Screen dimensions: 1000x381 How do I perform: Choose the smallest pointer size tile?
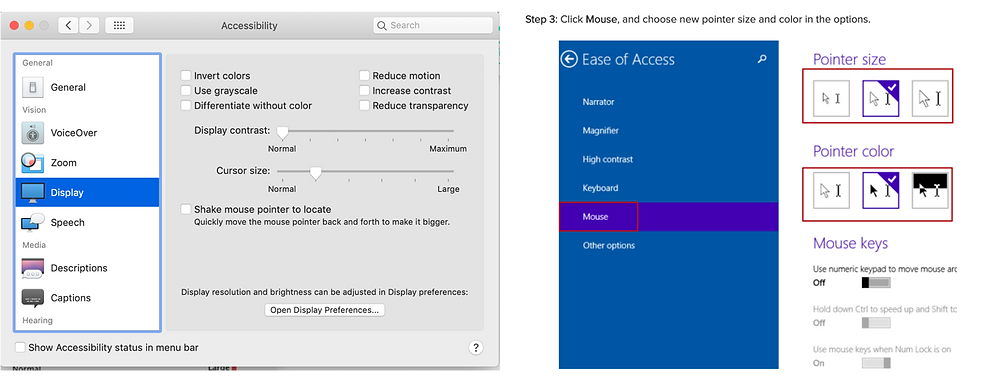point(832,98)
